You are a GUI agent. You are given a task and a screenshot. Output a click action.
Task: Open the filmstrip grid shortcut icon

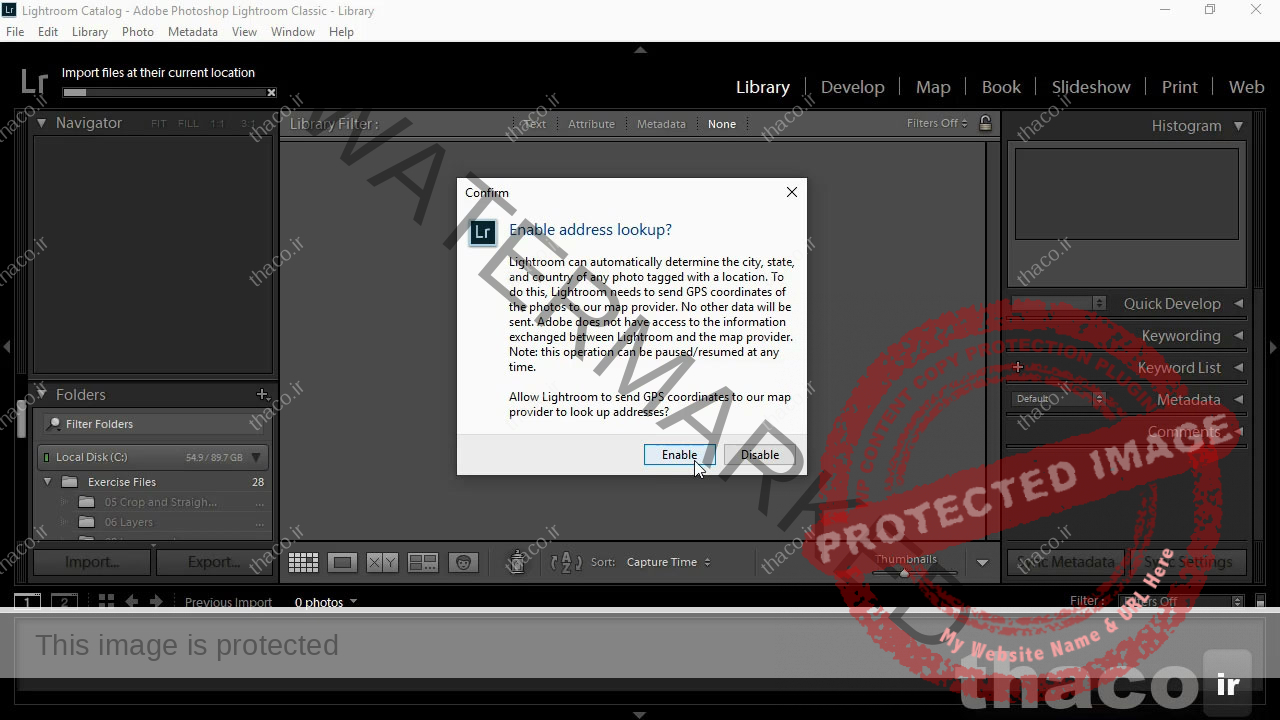pos(106,601)
